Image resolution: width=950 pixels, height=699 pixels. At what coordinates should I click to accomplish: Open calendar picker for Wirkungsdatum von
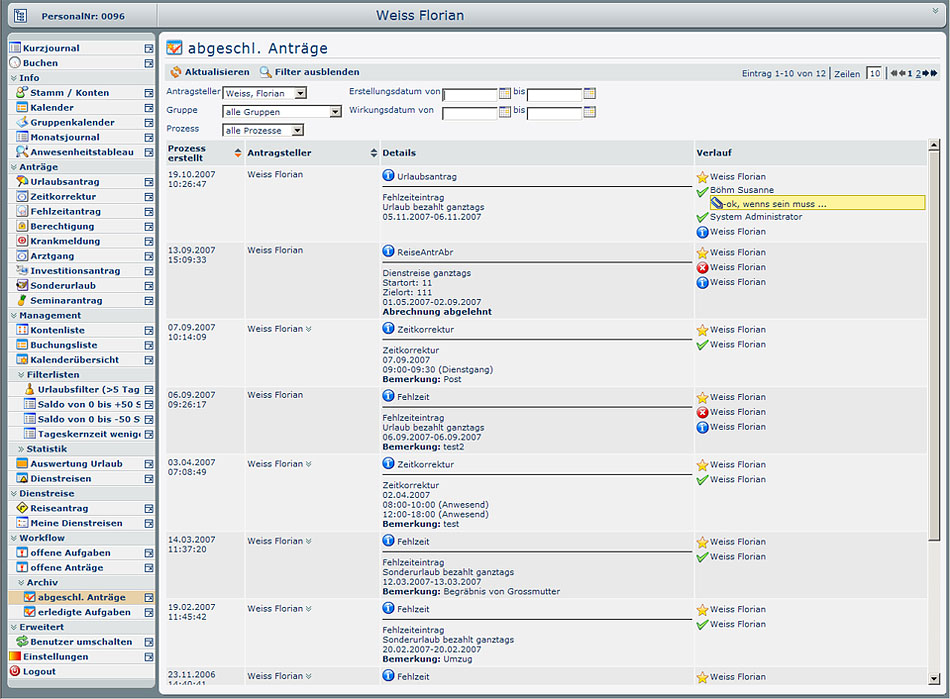tap(505, 112)
